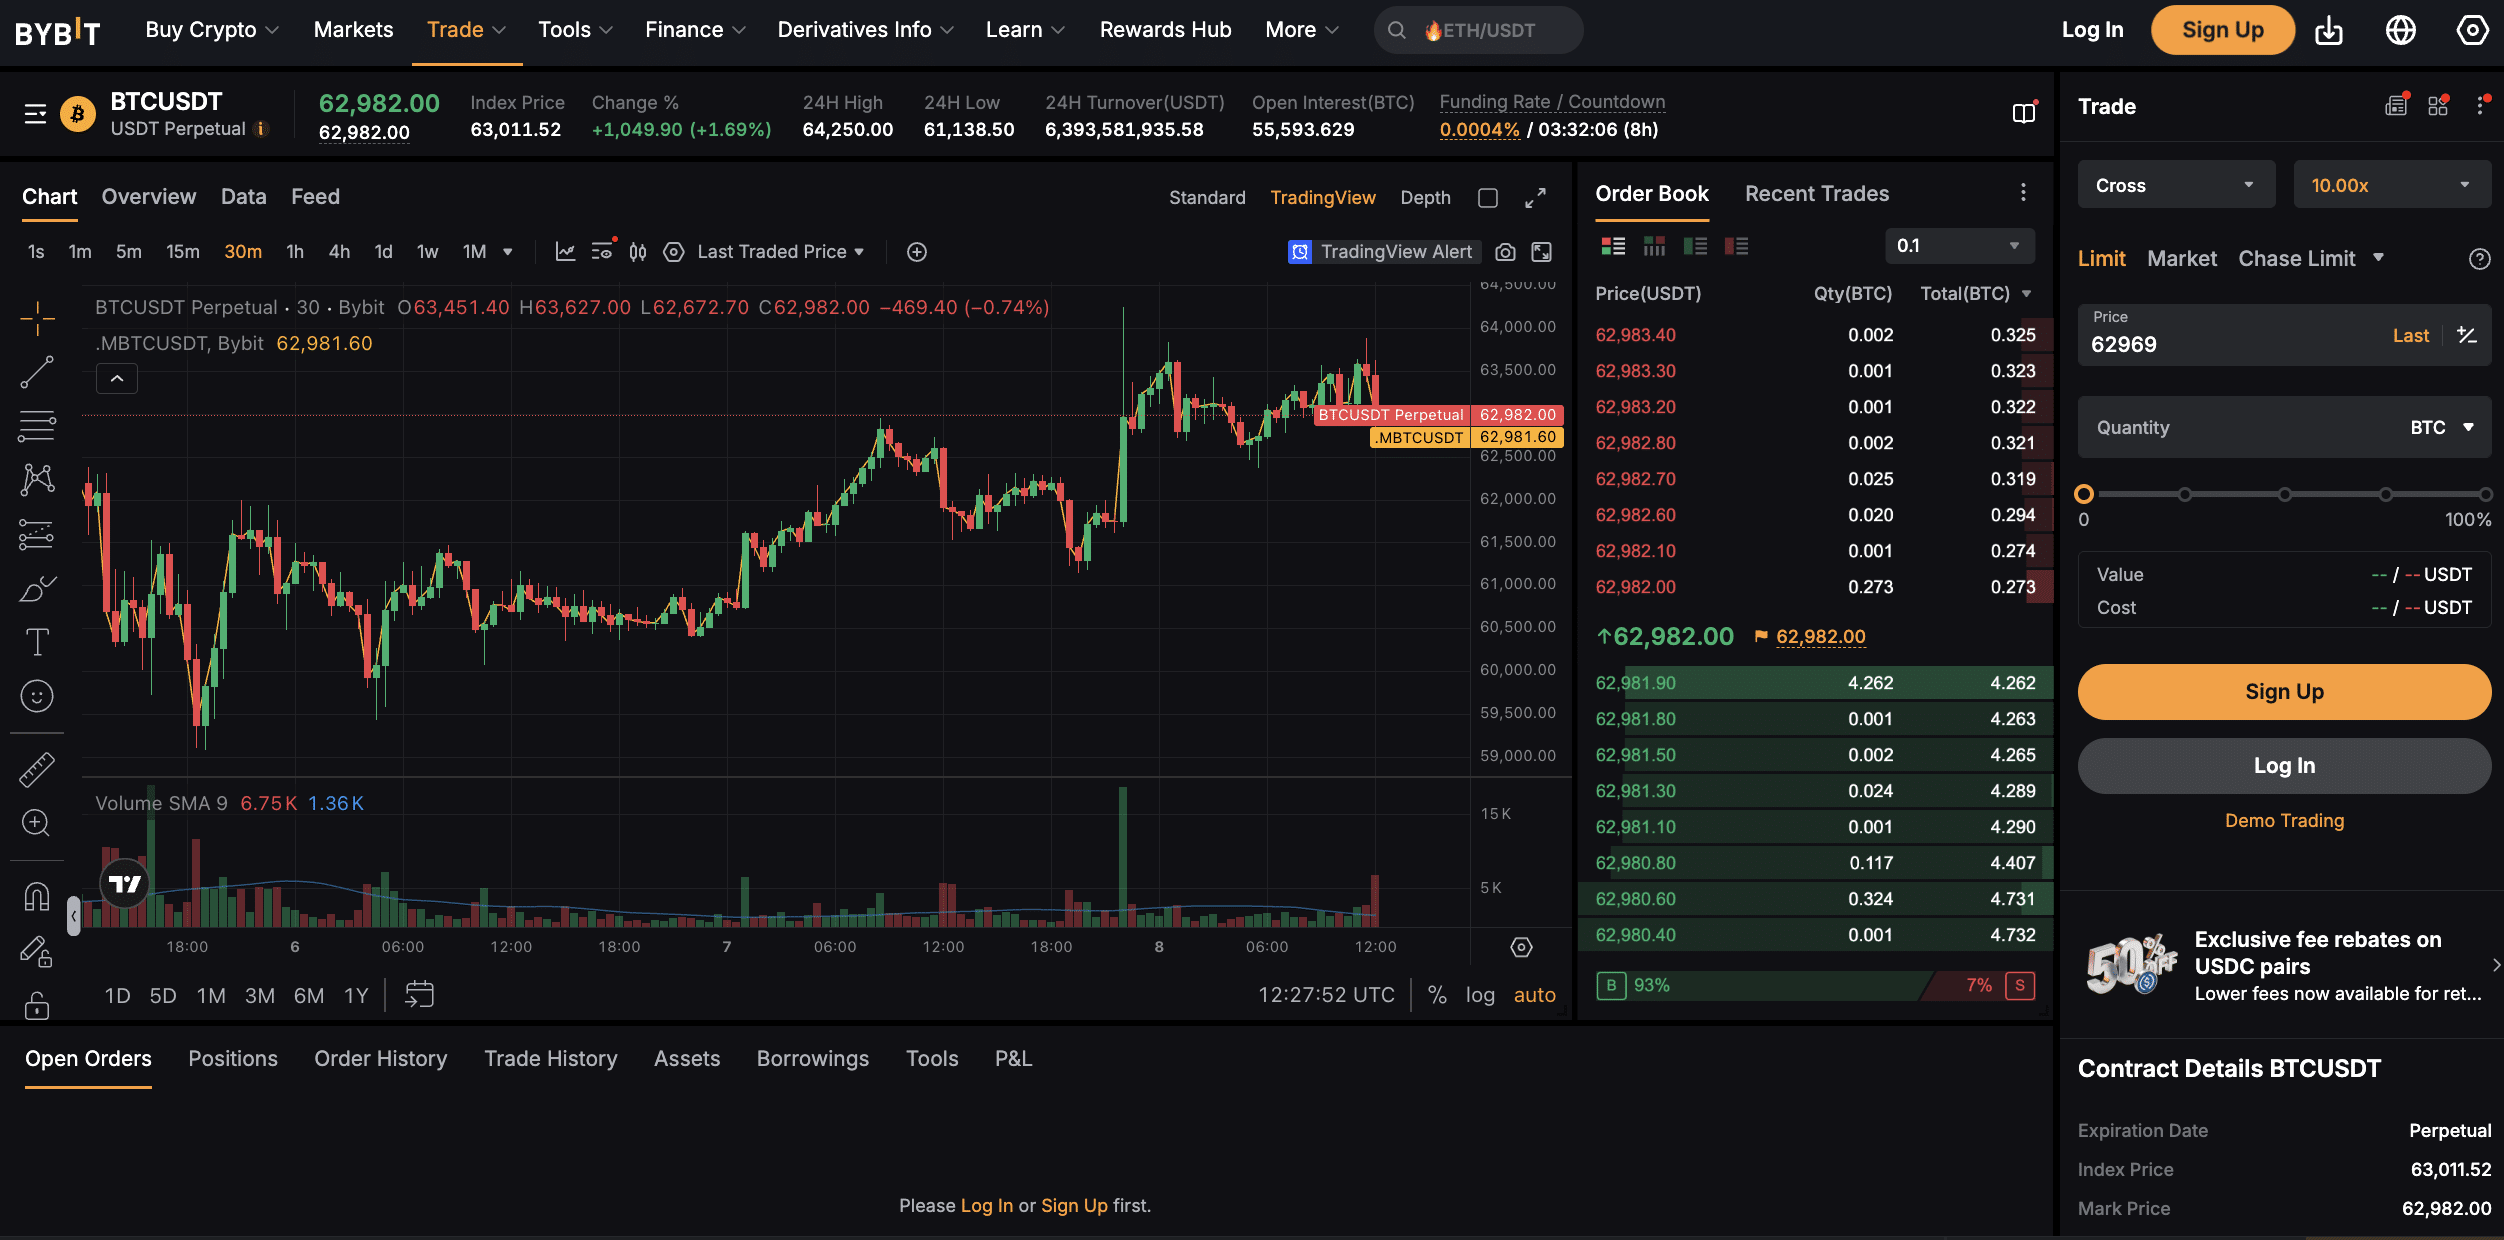Toggle magnet mode for drawings
The width and height of the screenshot is (2504, 1240).
[x=37, y=896]
